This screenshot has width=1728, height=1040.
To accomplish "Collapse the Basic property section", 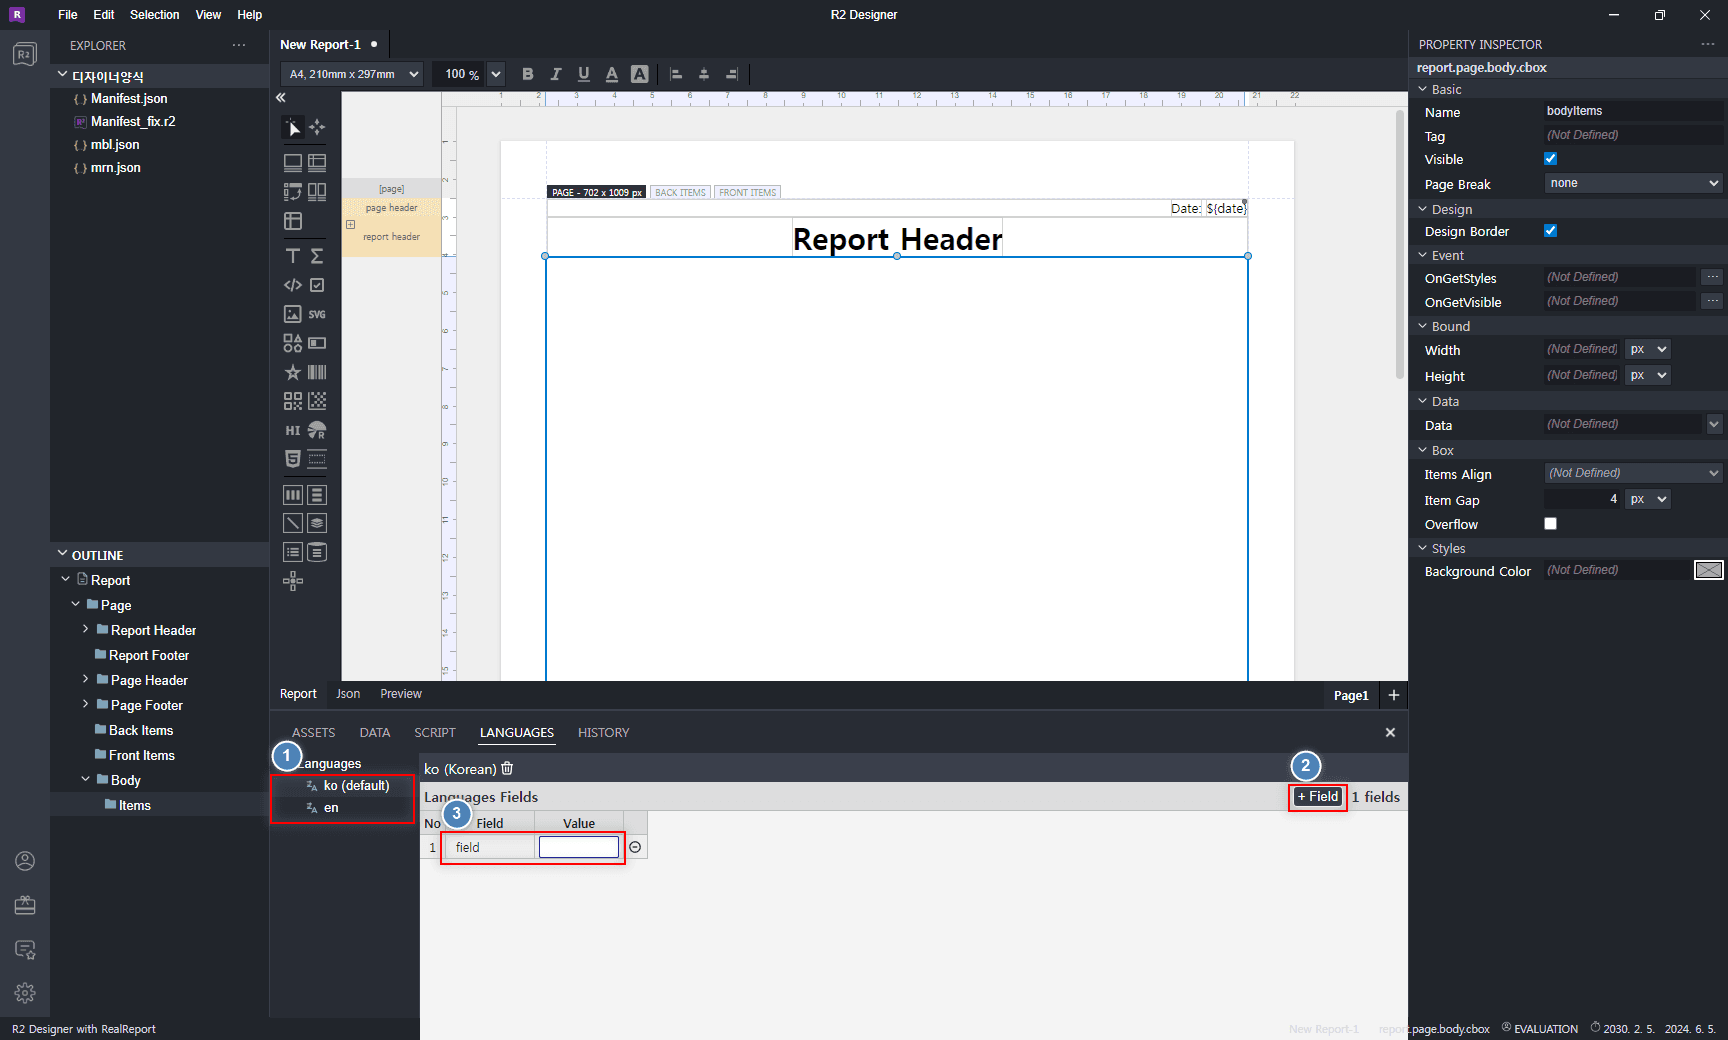I will (x=1423, y=89).
